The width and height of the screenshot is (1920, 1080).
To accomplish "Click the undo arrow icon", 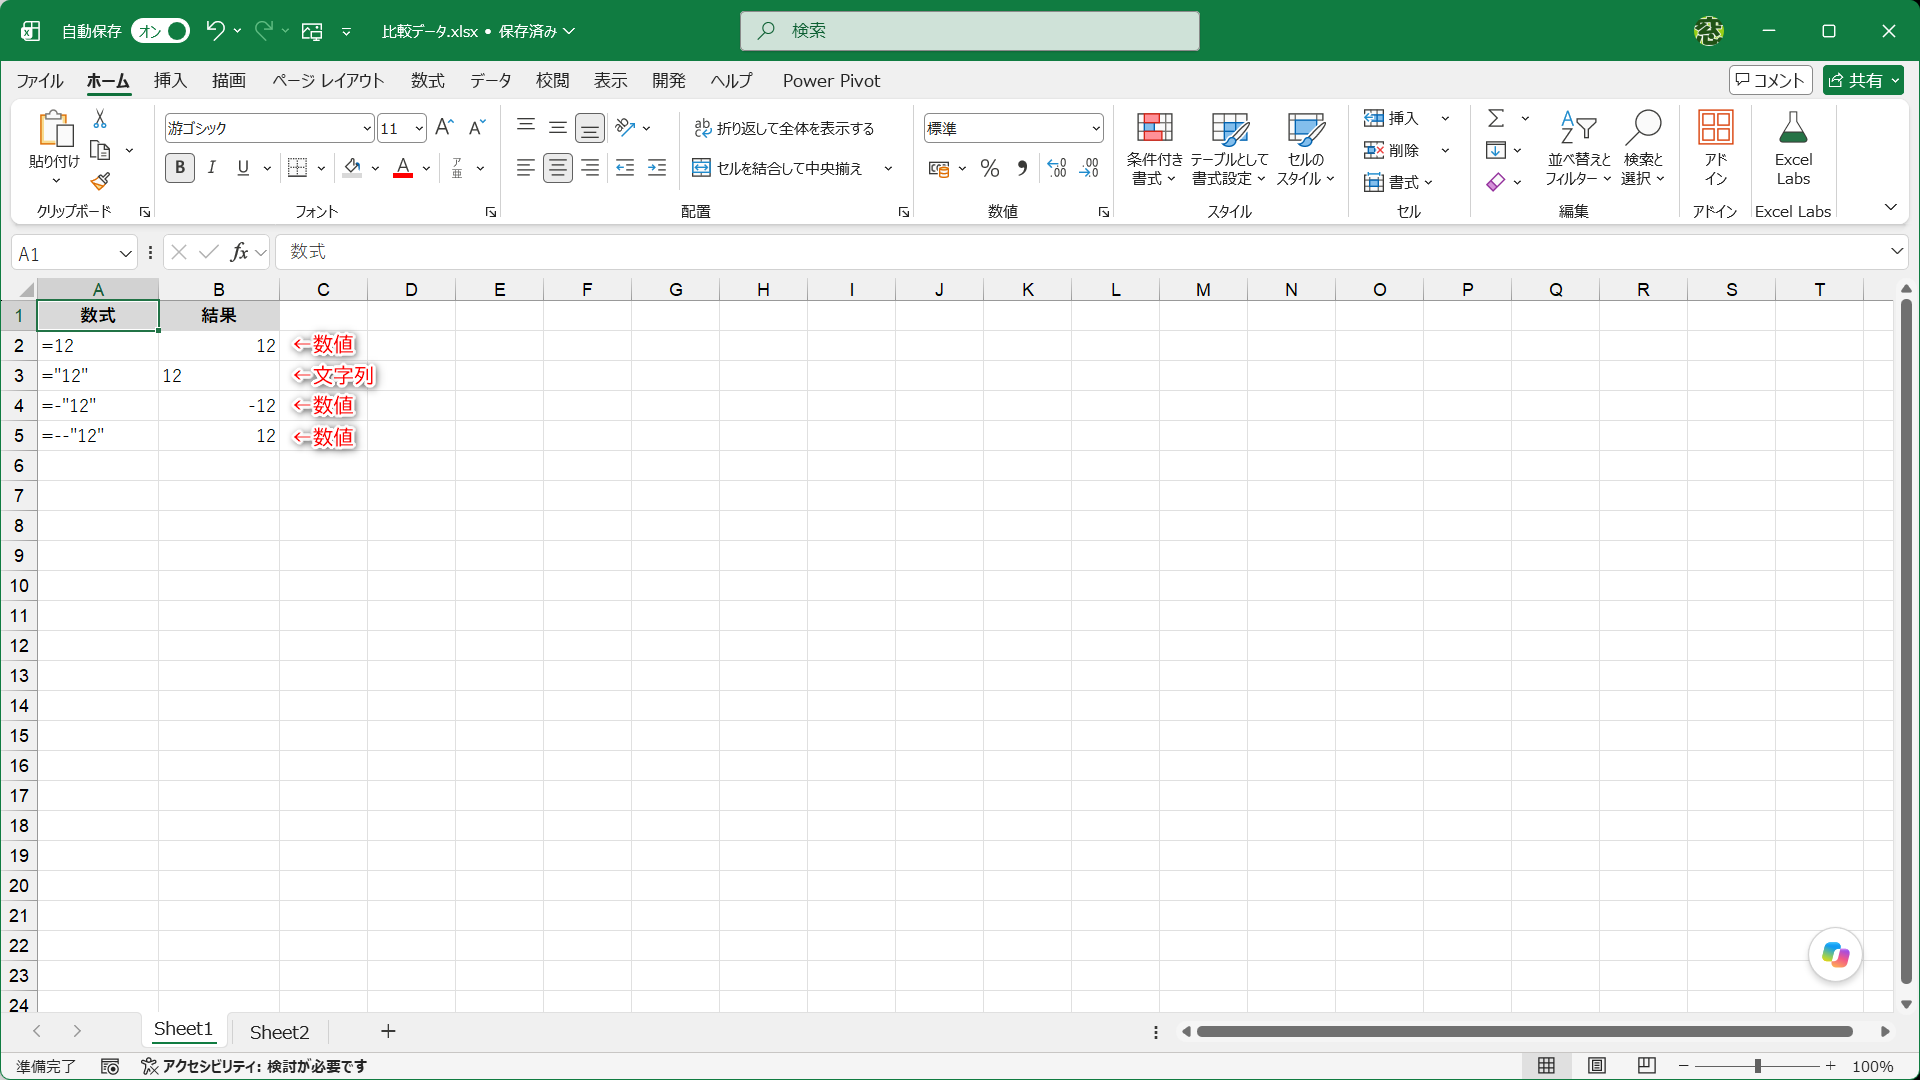I will [x=215, y=31].
